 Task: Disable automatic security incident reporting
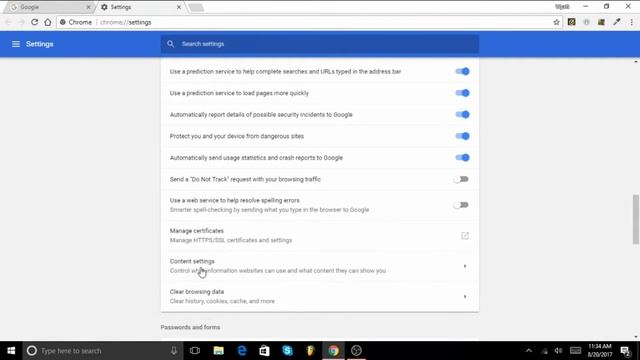(x=462, y=115)
